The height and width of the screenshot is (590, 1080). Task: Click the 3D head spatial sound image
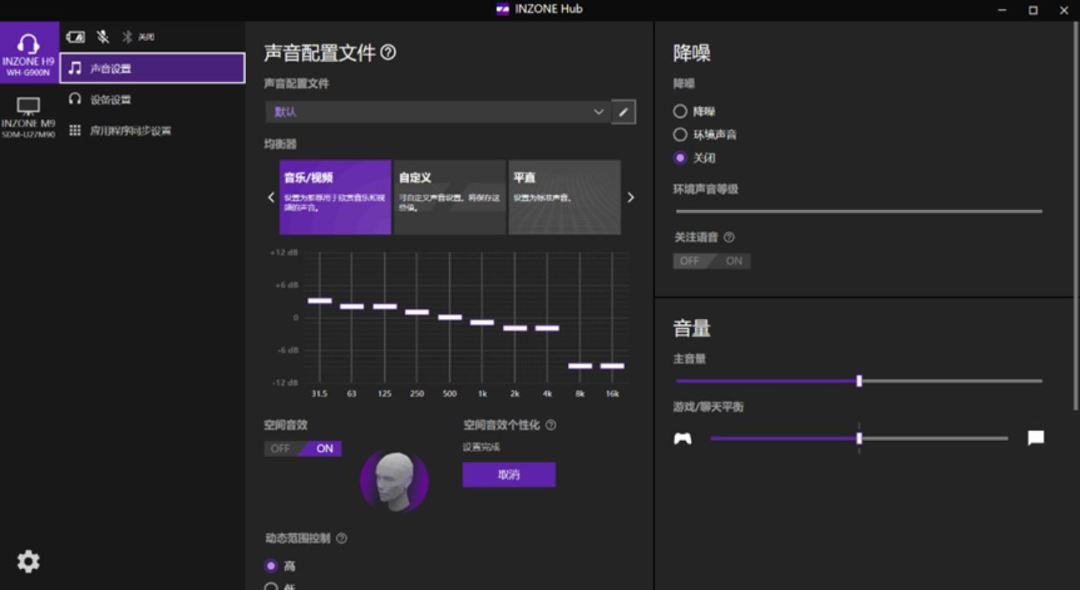tap(395, 481)
